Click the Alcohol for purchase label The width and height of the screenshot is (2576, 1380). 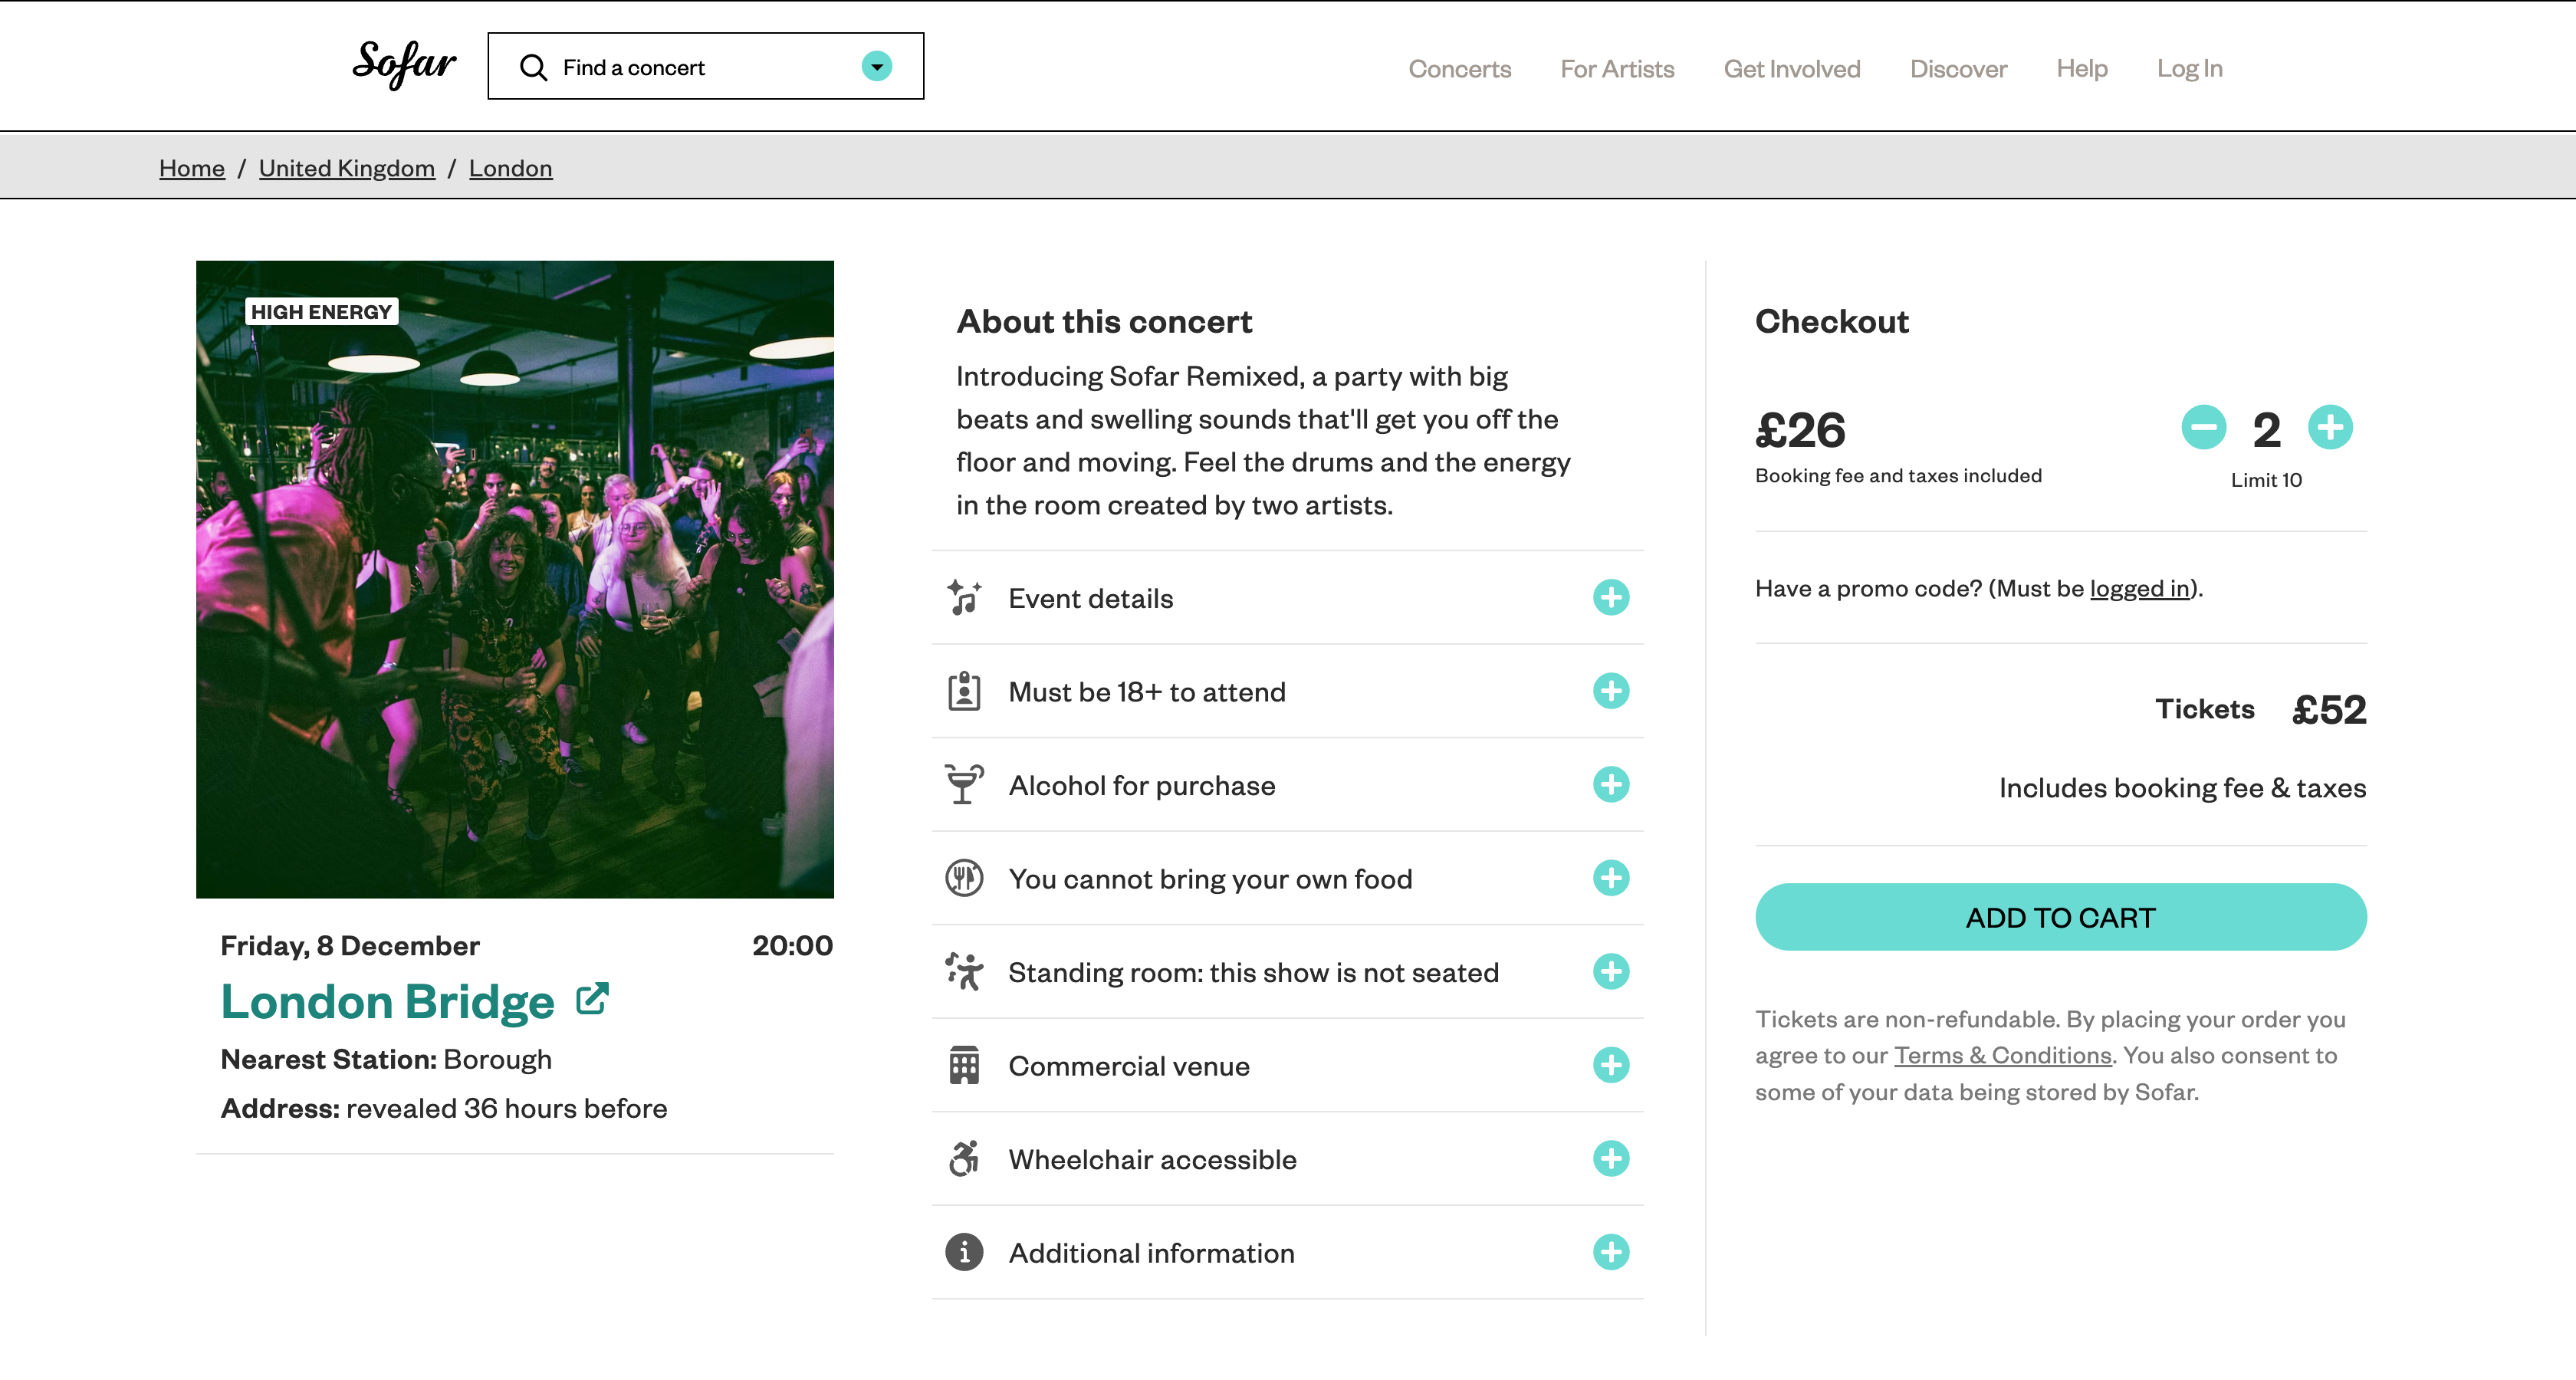[x=1142, y=786]
